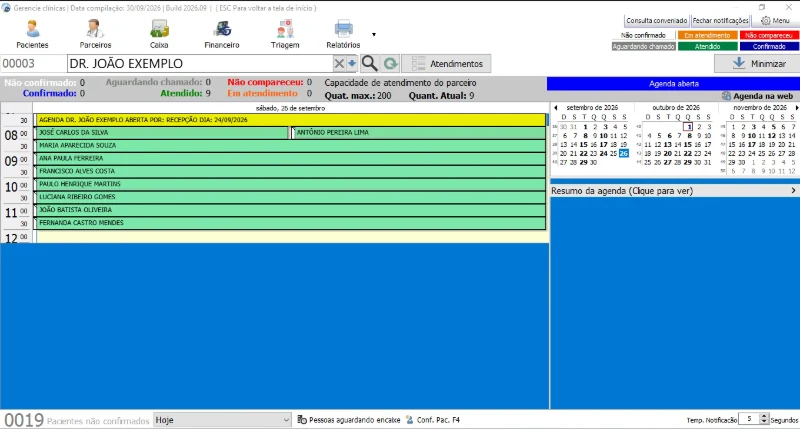Screen dimensions: 800x429
Task: Select appointment ANA PAULA FERREIRA
Action: point(291,158)
